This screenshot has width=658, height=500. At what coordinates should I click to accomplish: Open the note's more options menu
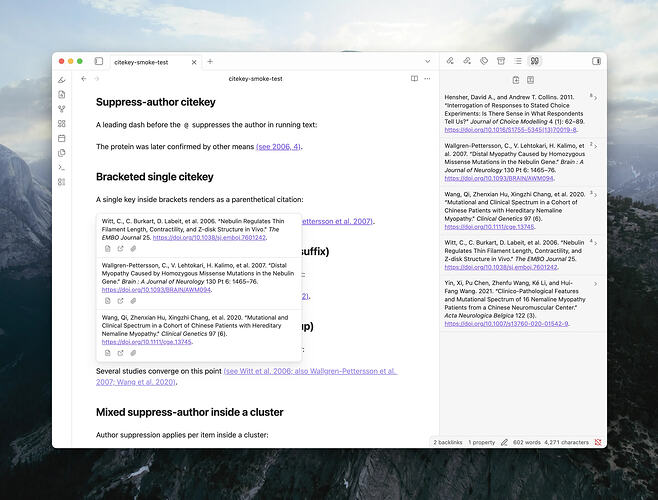427,79
